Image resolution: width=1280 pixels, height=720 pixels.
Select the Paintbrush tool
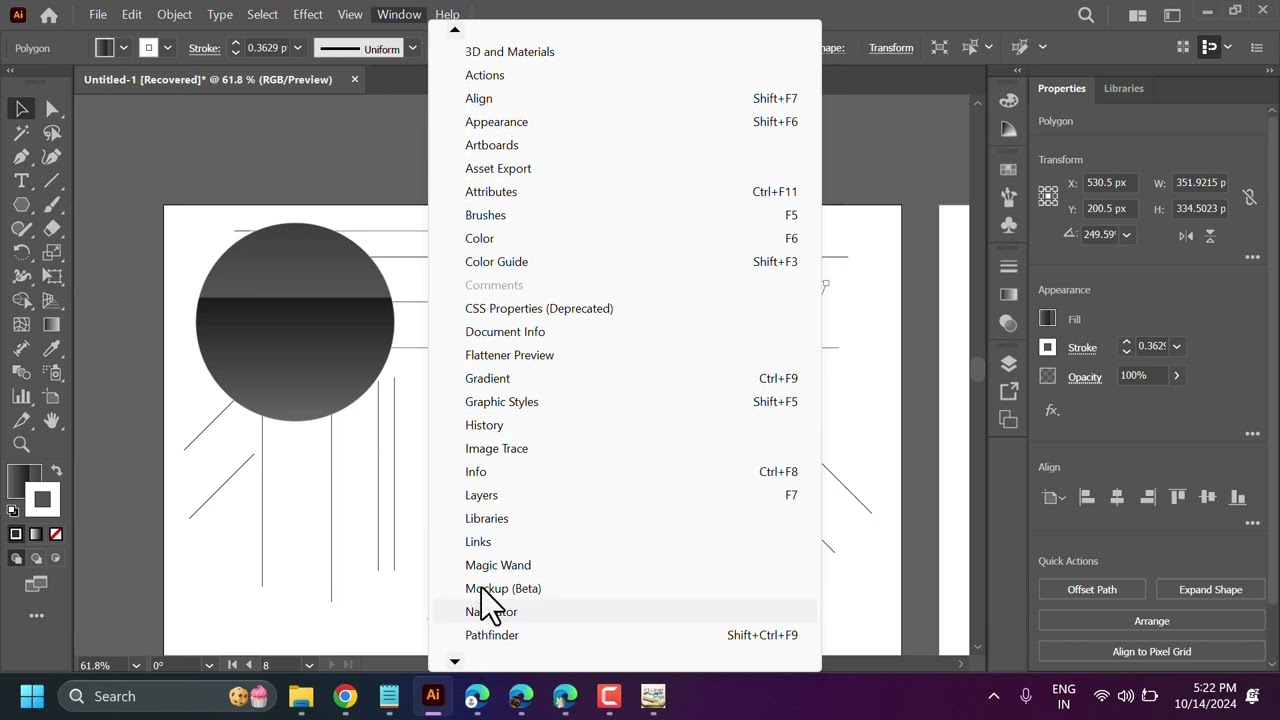point(52,205)
